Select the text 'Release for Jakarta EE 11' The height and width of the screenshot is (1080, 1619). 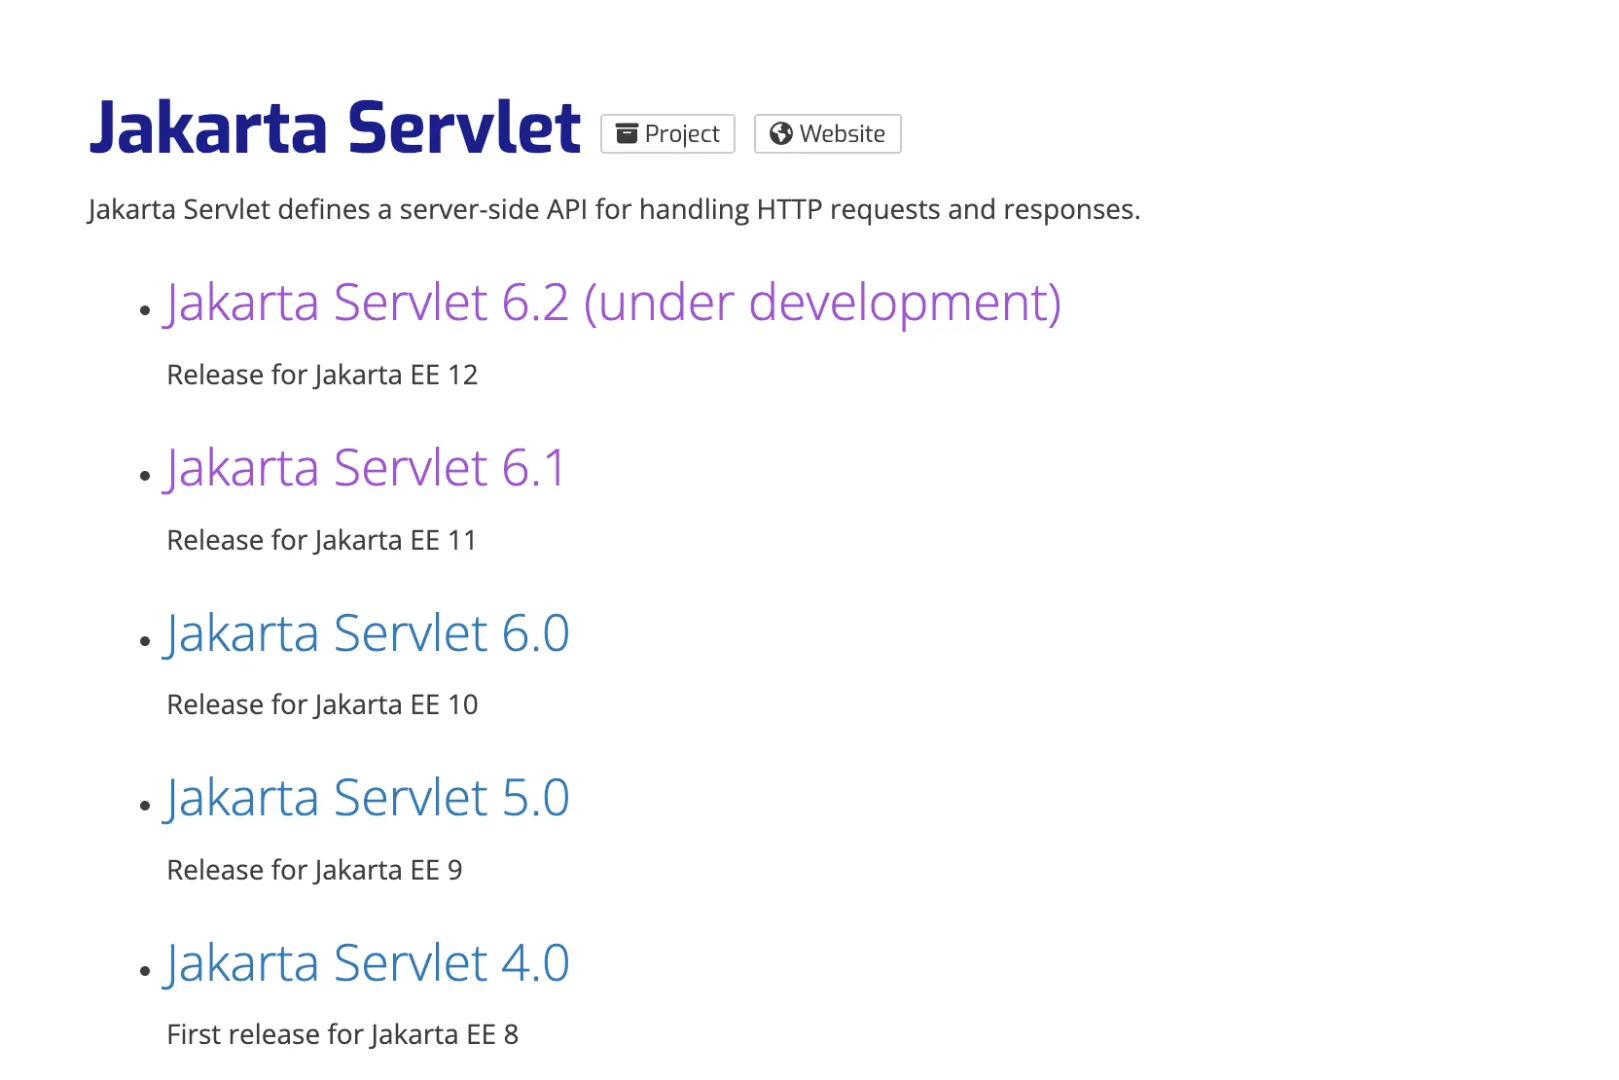click(x=322, y=540)
